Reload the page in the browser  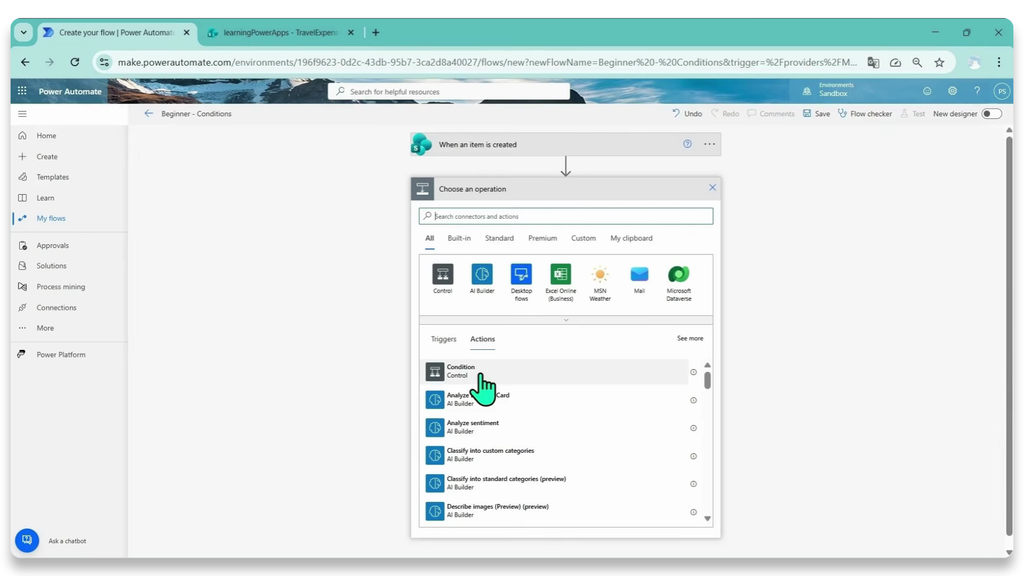(75, 62)
